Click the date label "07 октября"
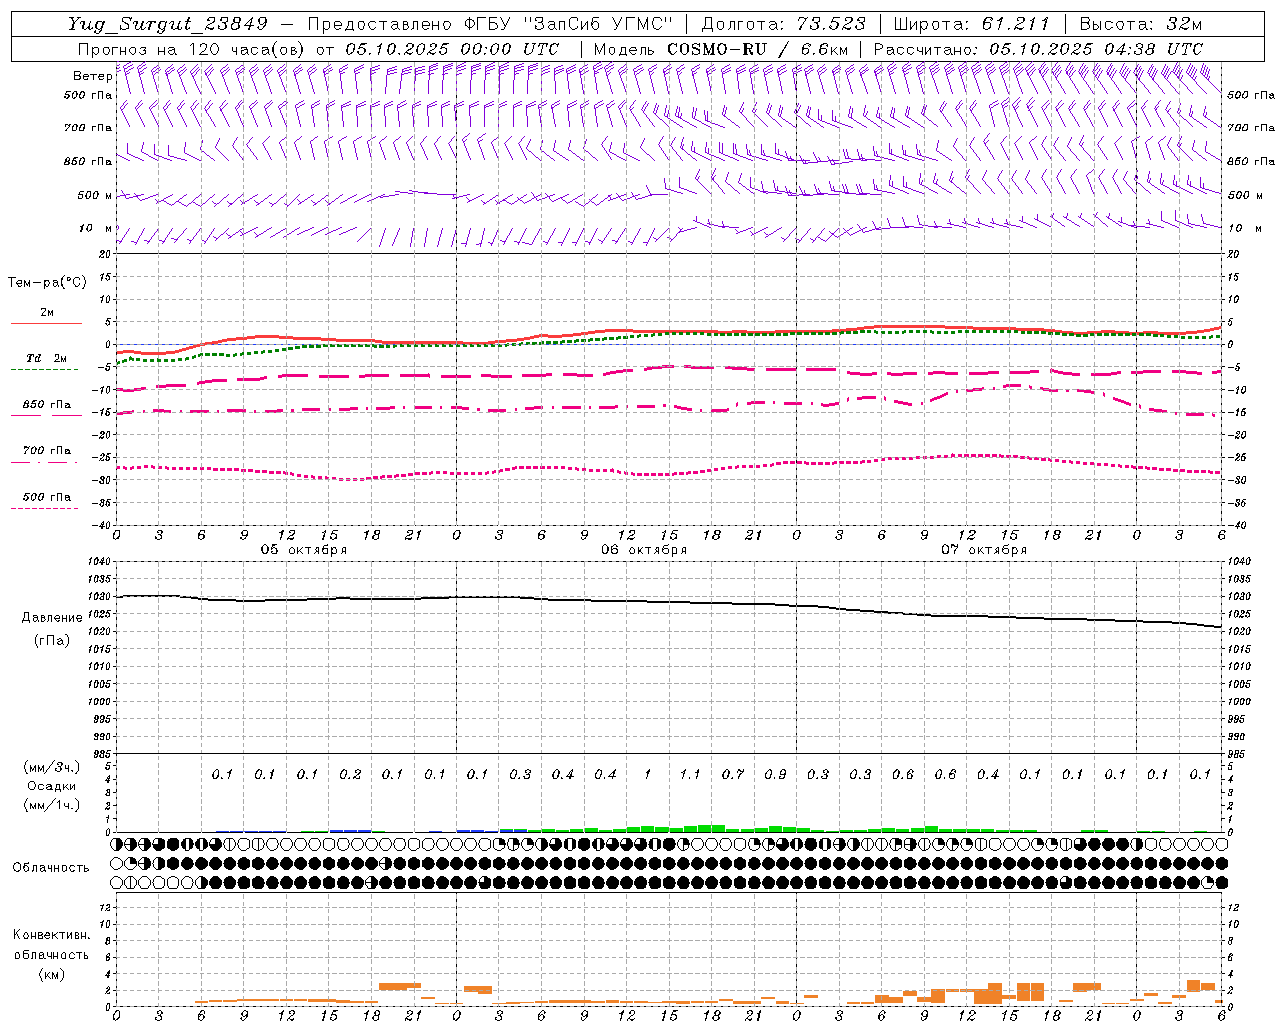The height and width of the screenshot is (1024, 1280). click(x=984, y=550)
